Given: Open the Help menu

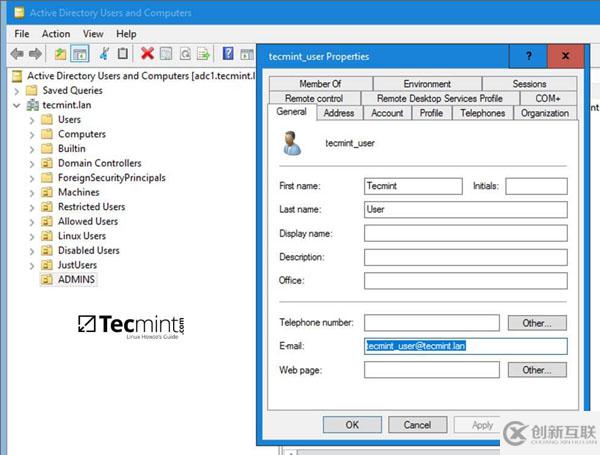Looking at the screenshot, I should (126, 34).
